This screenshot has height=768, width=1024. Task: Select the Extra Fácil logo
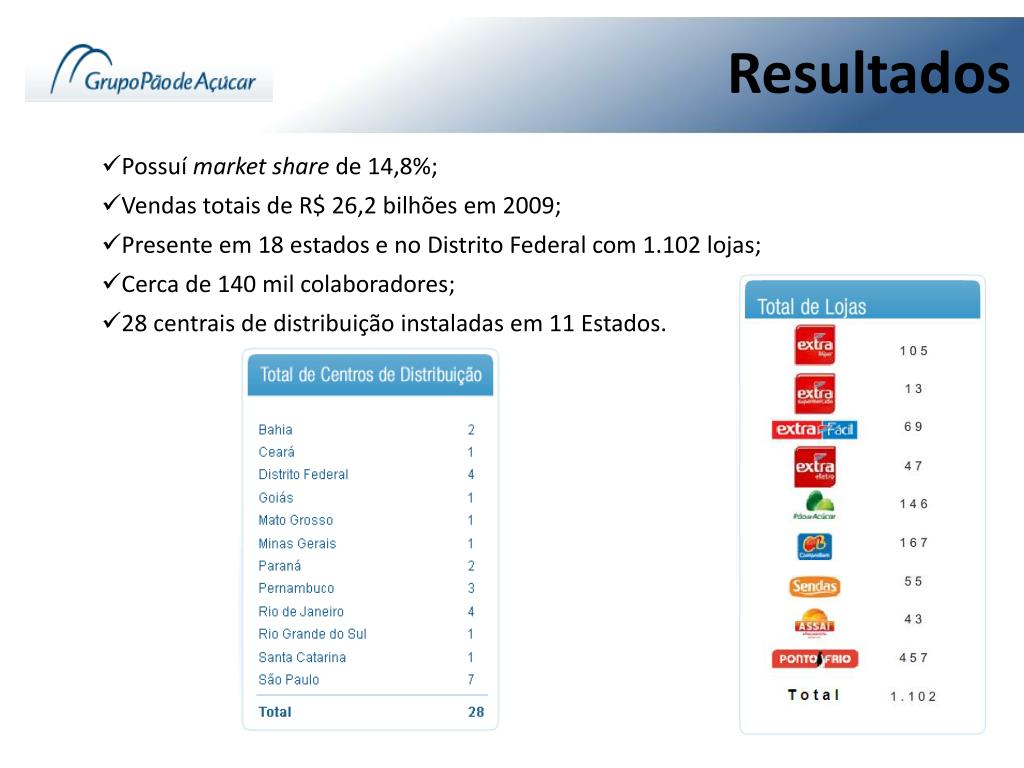tap(814, 429)
